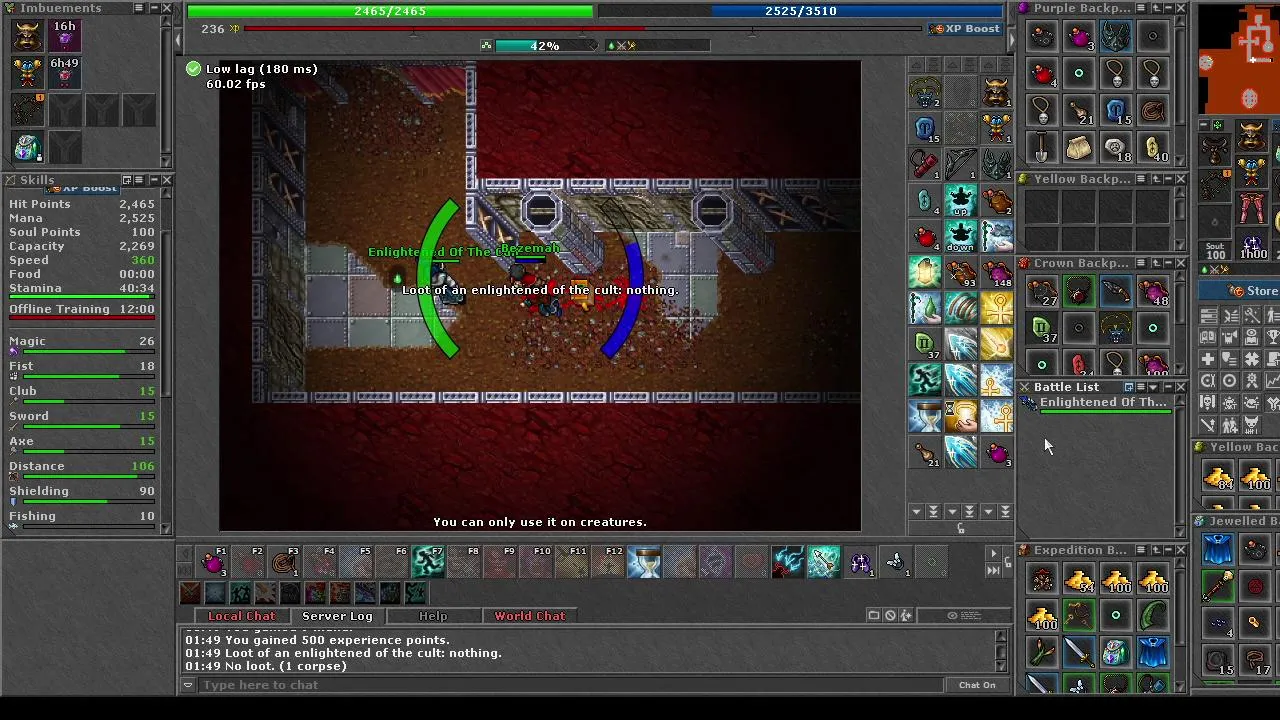The height and width of the screenshot is (720, 1280).
Task: Click the blue cape in Jewelled Backpack
Action: coord(1218,549)
